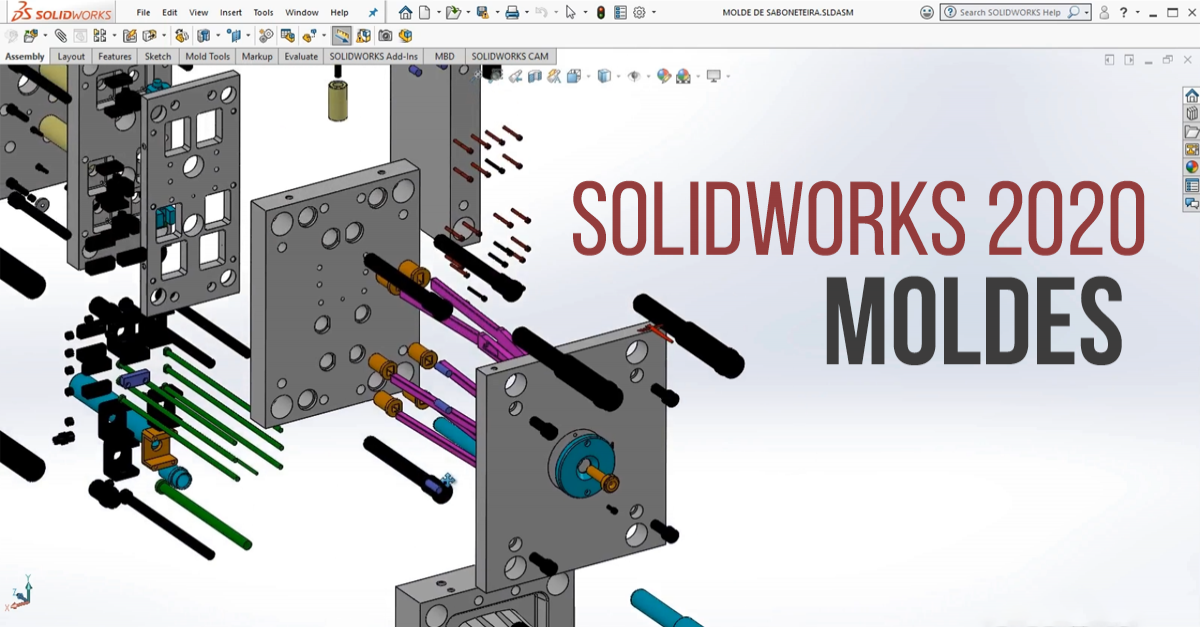Open the Insert menu
The image size is (1200, 627).
click(229, 12)
